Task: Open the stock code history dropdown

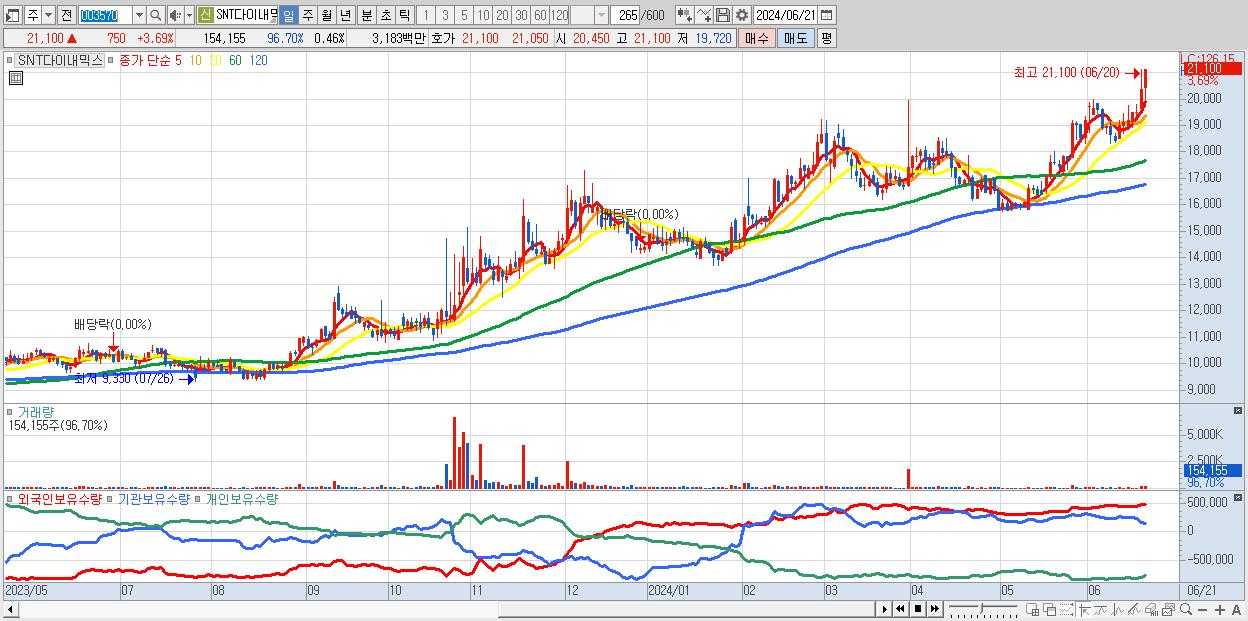Action: (139, 15)
